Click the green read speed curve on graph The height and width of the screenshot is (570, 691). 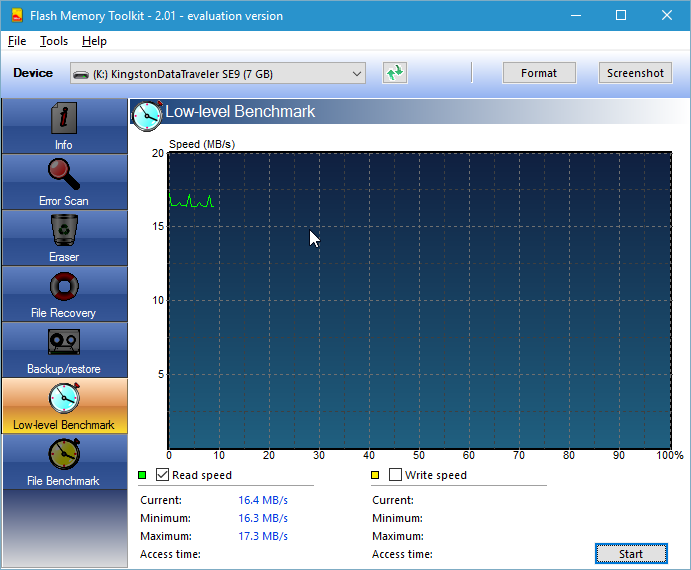191,201
